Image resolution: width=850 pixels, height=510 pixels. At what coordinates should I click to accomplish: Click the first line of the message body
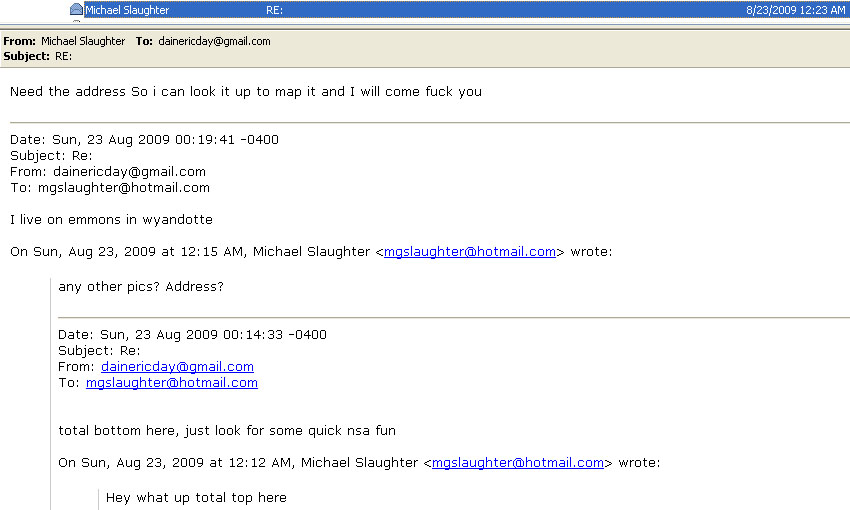(245, 92)
